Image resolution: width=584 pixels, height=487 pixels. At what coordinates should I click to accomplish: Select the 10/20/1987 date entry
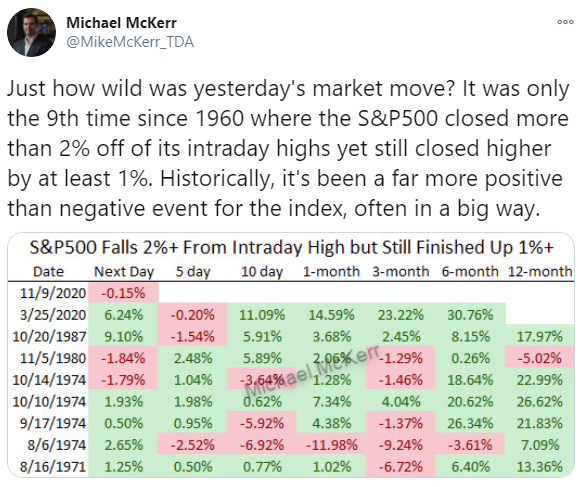[x=50, y=337]
